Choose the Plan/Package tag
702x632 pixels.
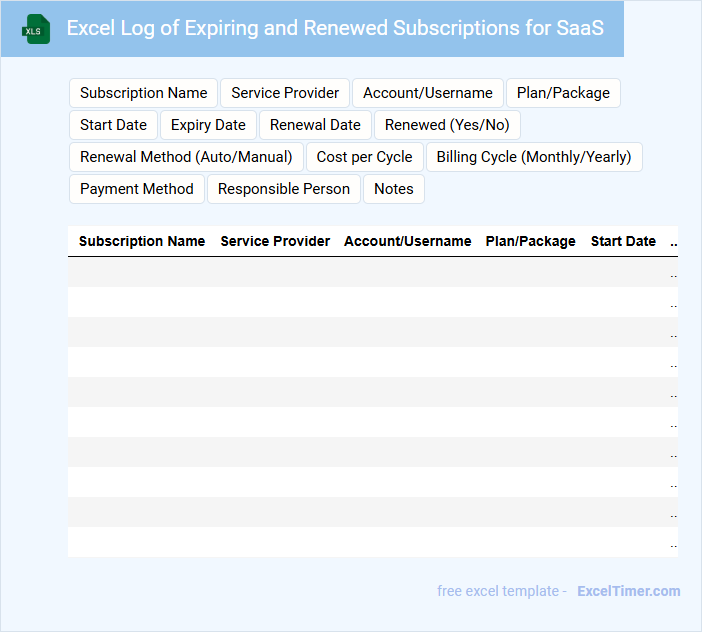pyautogui.click(x=563, y=93)
